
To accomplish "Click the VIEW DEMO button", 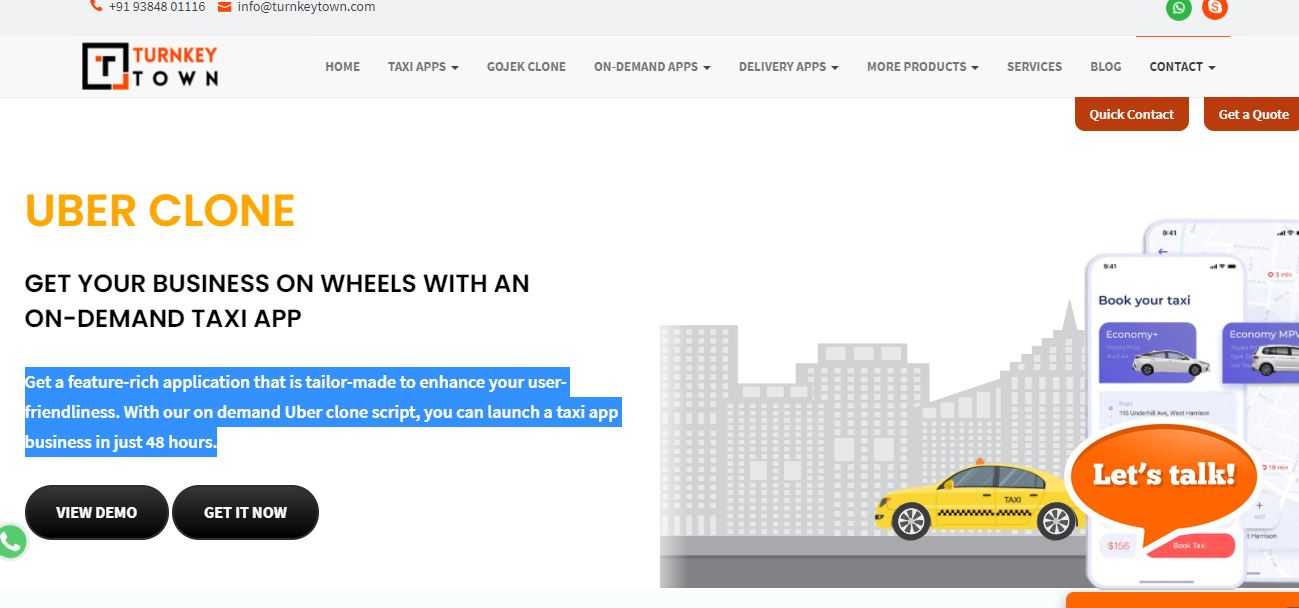I will click(x=96, y=512).
